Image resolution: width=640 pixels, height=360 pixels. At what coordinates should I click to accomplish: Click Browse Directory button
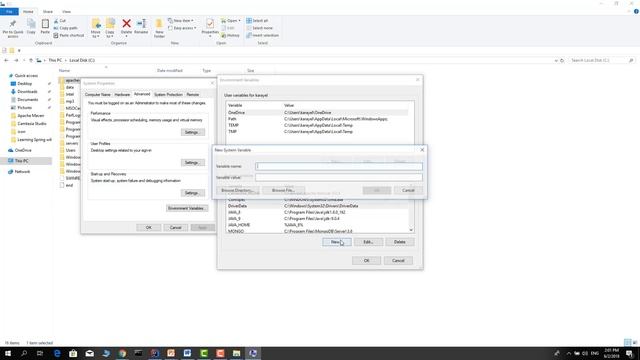(x=238, y=191)
